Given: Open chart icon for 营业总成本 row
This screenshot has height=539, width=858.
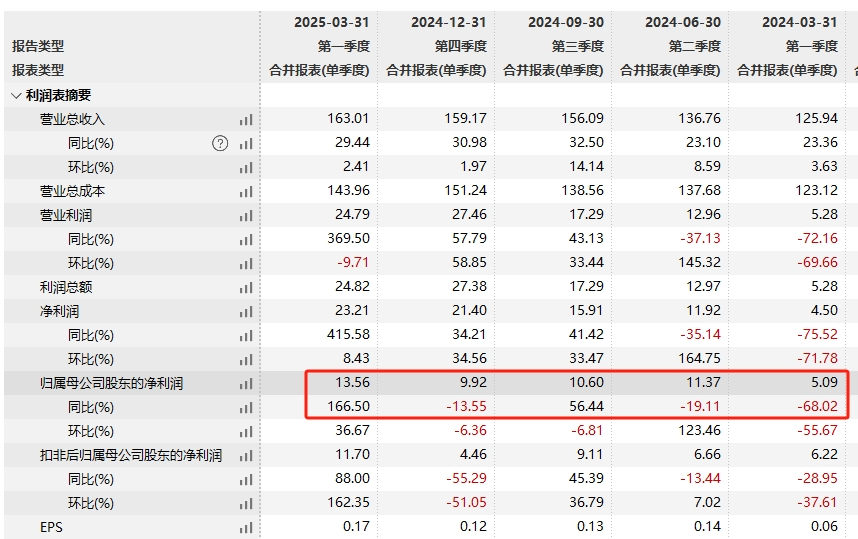Looking at the screenshot, I should click(x=246, y=192).
